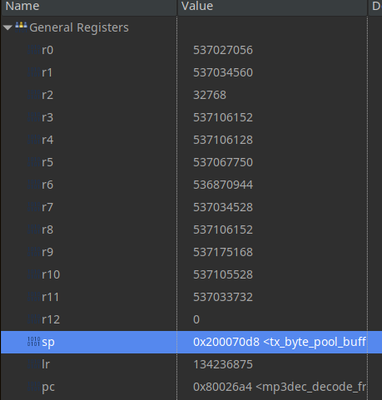Image resolution: width=382 pixels, height=400 pixels.
Task: Select the General Registers row label
Action: click(x=79, y=28)
